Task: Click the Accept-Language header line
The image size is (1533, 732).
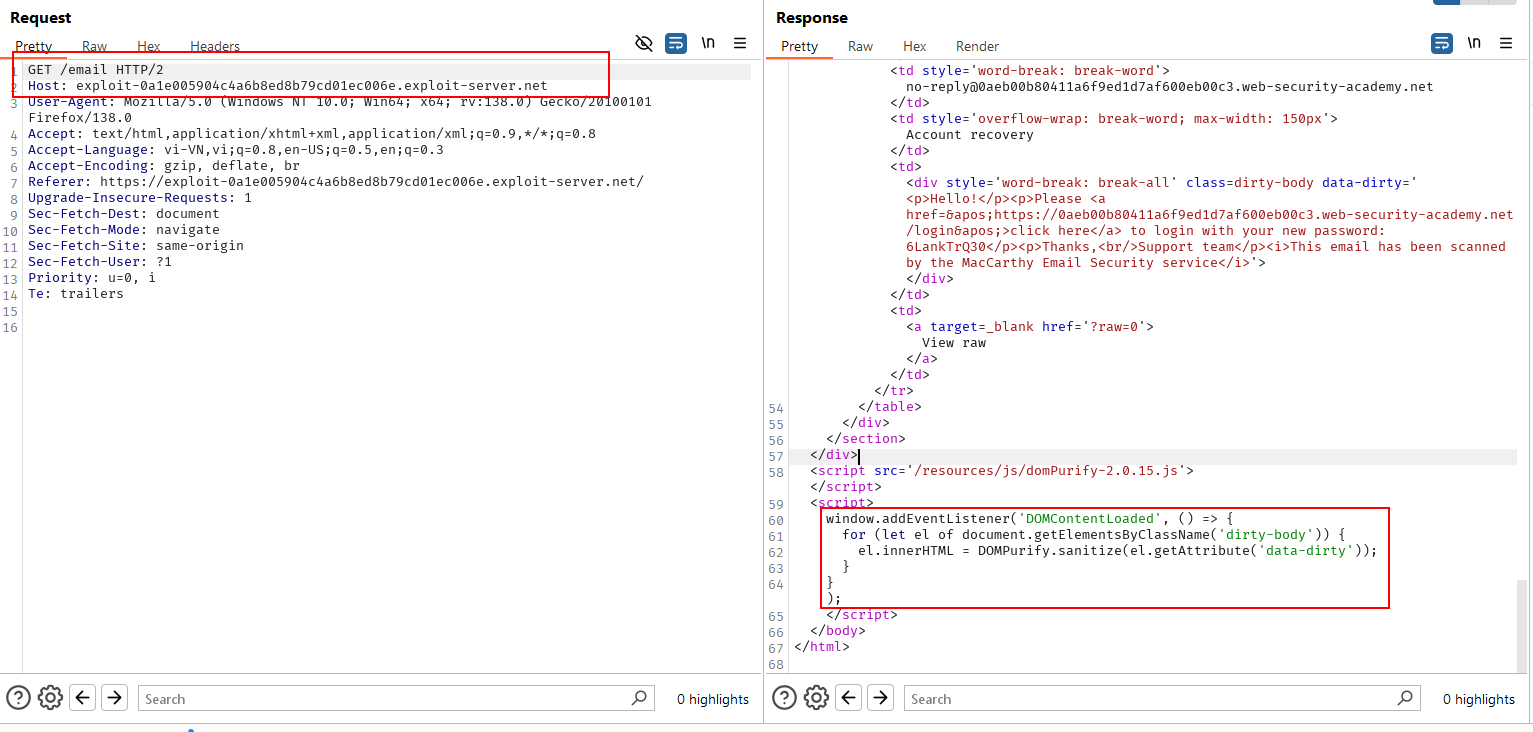Action: (236, 150)
